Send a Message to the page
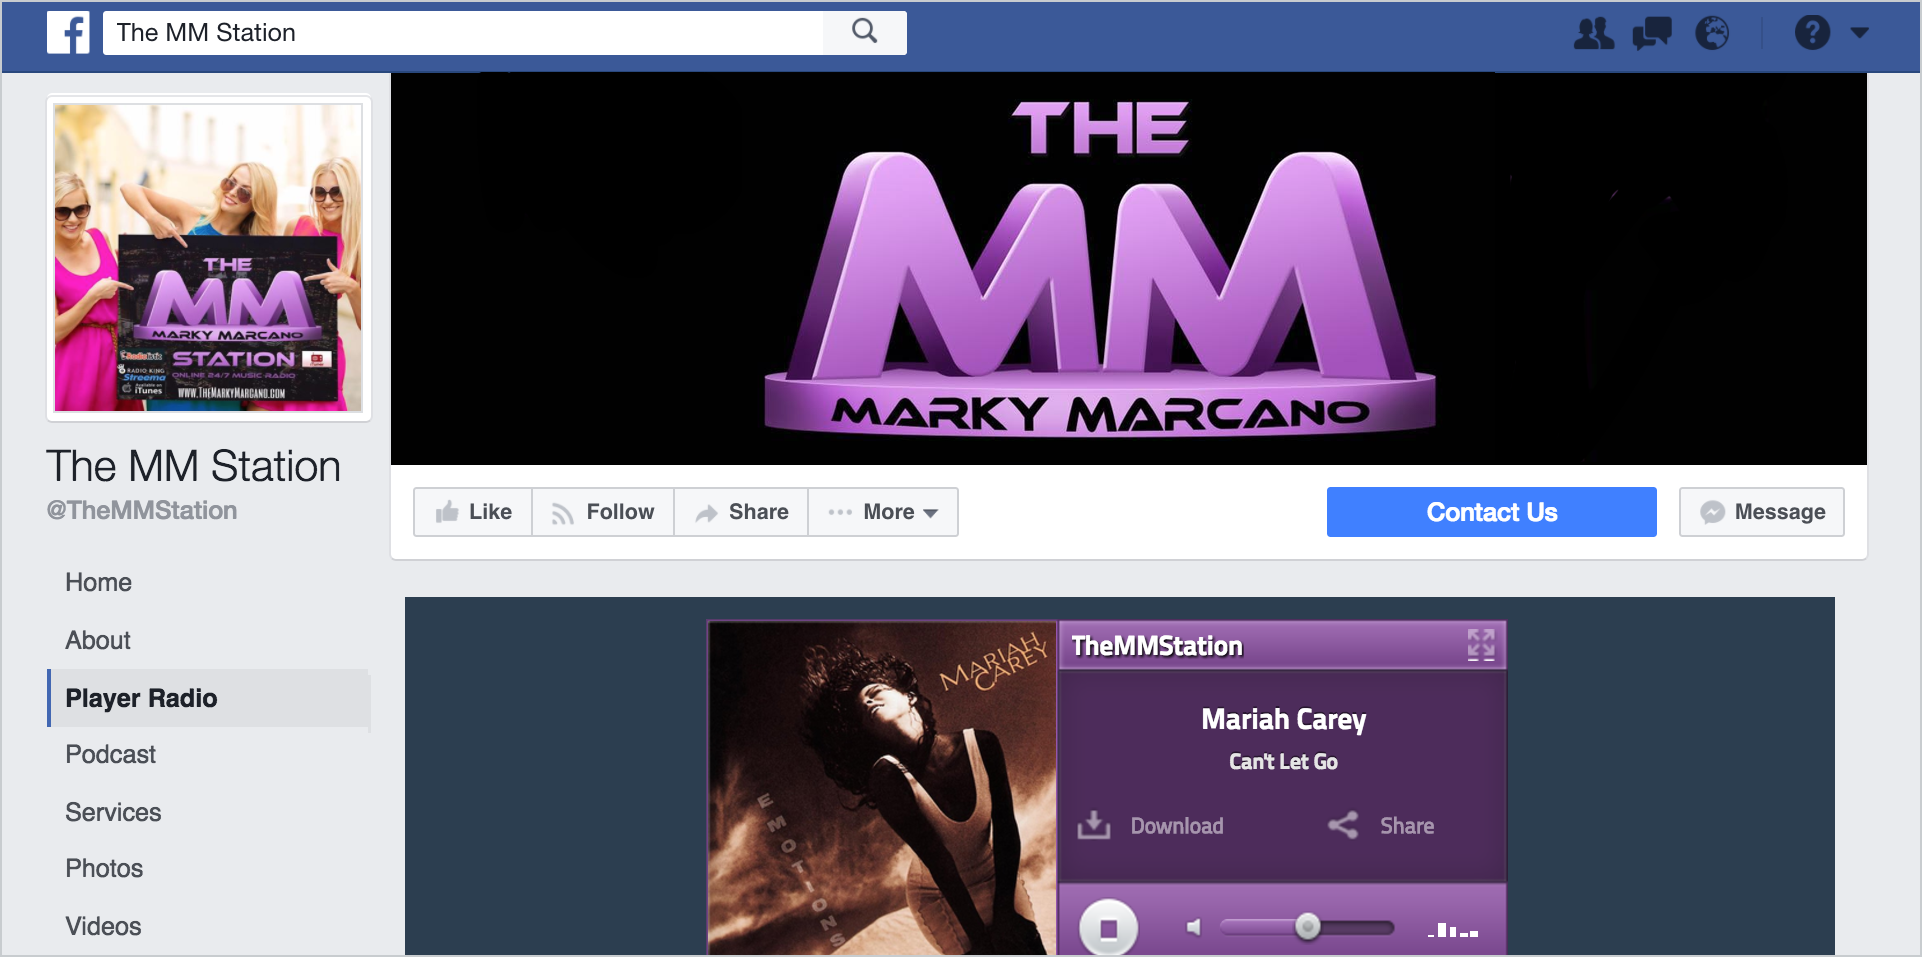Screen dimensions: 1922x957 pos(1762,512)
